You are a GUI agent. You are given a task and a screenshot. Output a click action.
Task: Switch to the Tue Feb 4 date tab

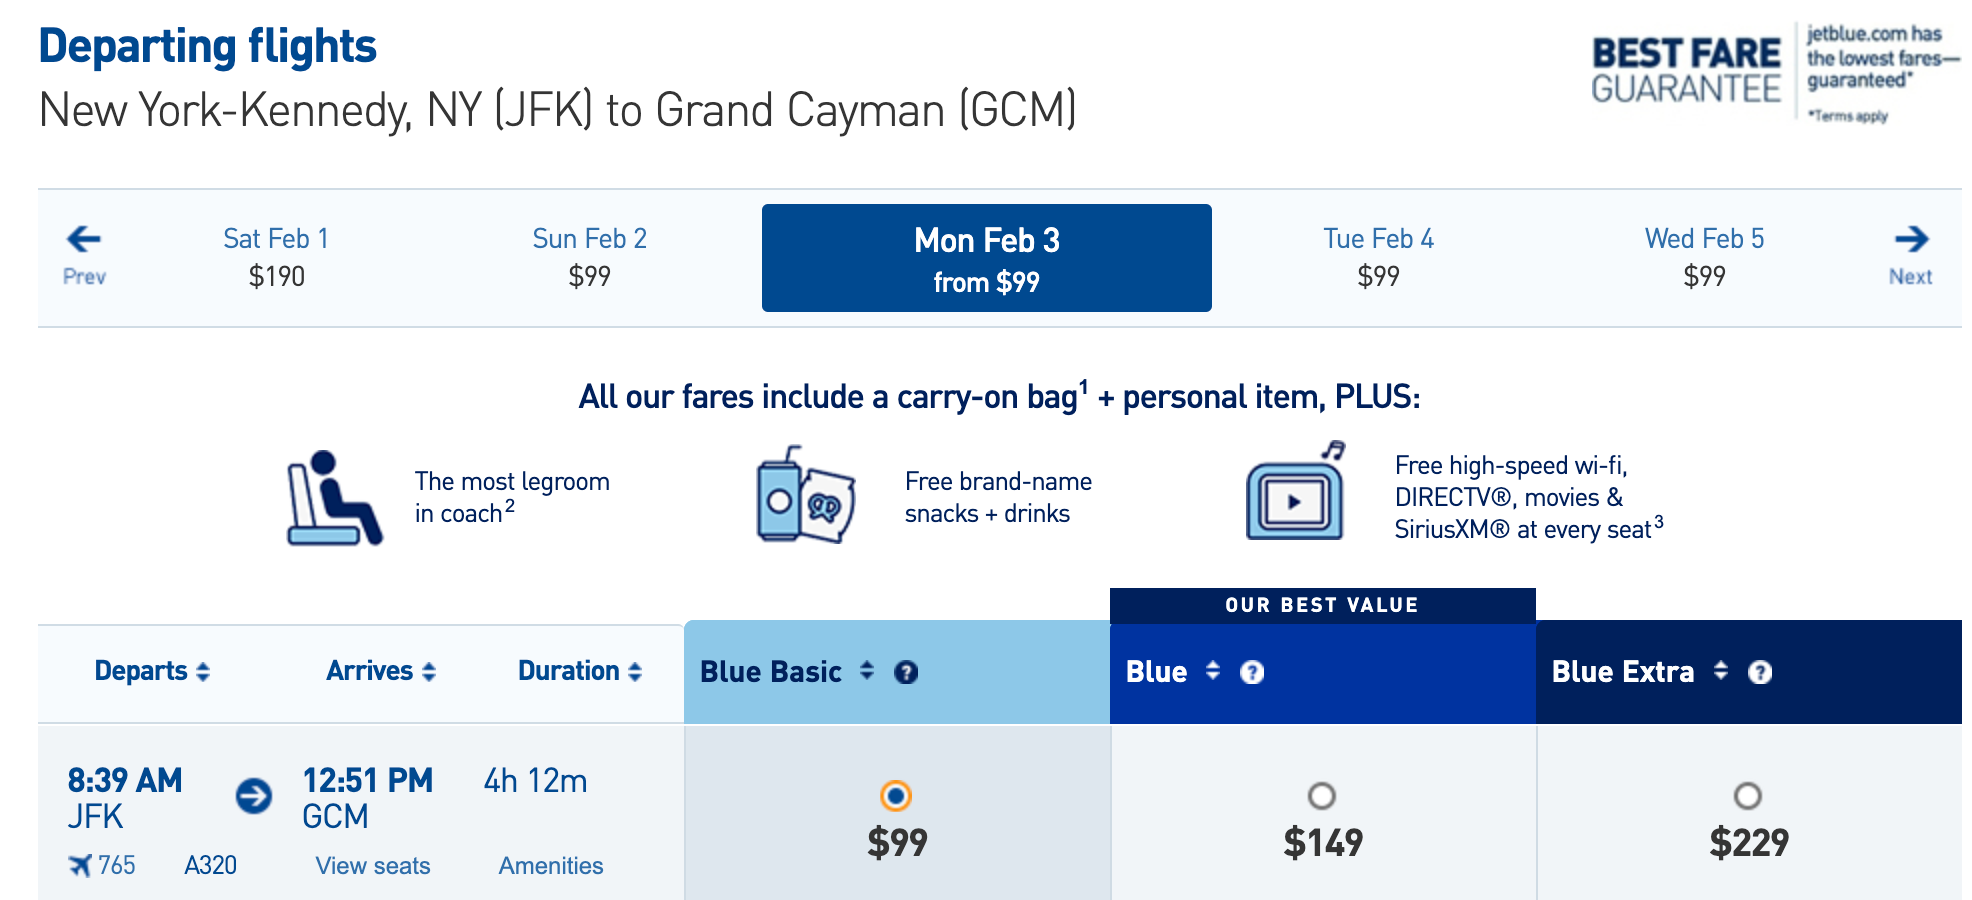pos(1378,257)
